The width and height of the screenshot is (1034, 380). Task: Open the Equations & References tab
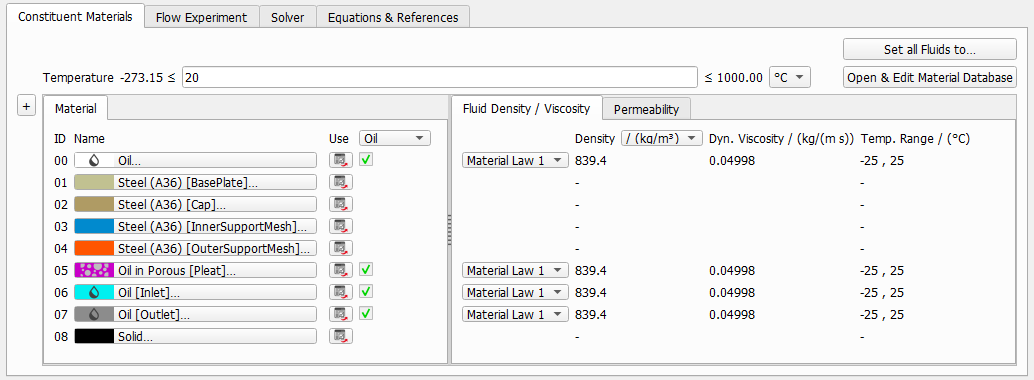[393, 18]
